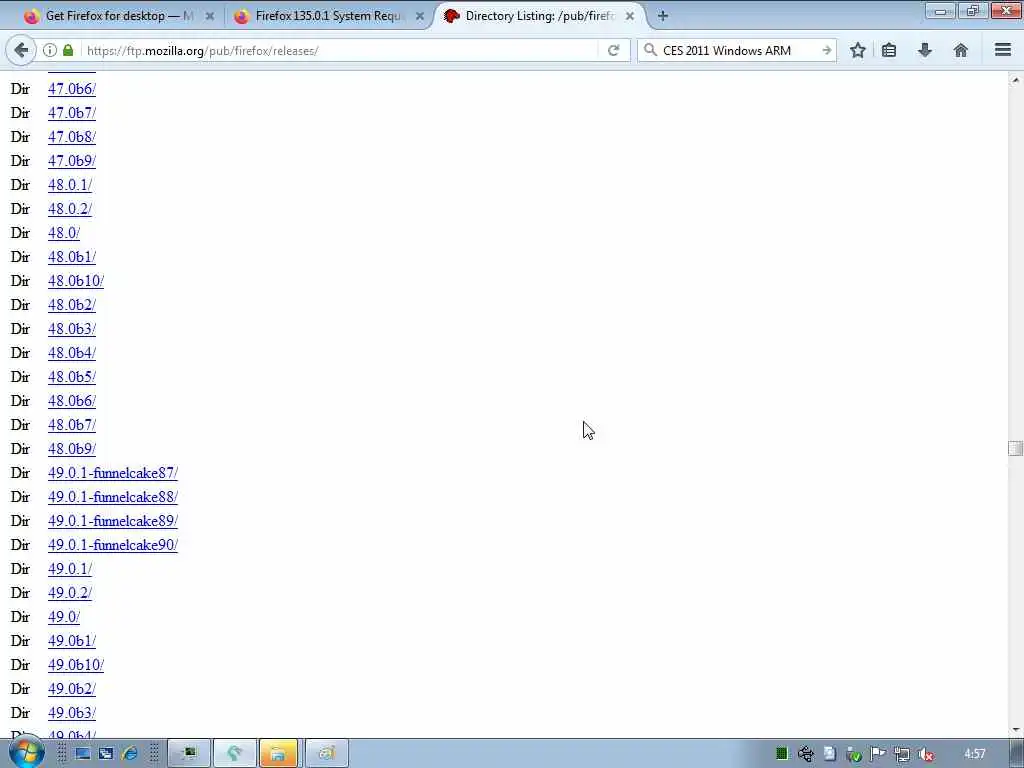Image resolution: width=1024 pixels, height=768 pixels.
Task: Open the Windows Start menu orb
Action: (x=26, y=753)
